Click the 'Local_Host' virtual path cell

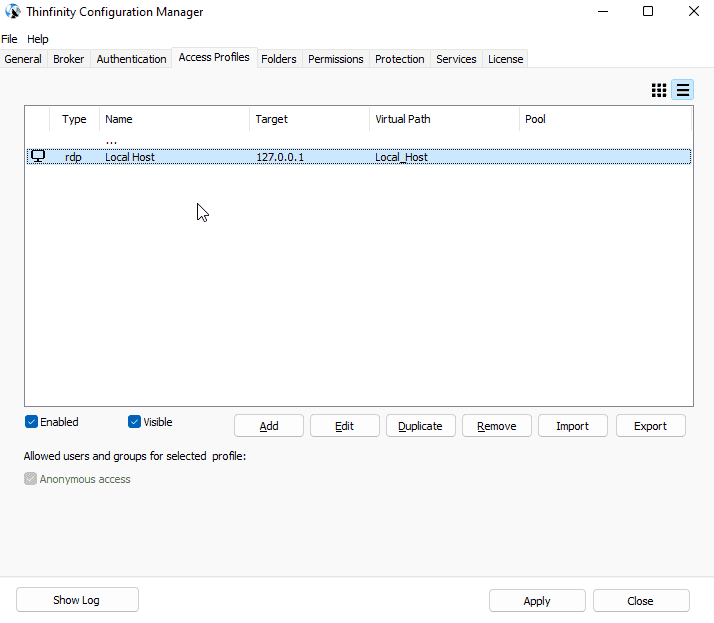point(401,157)
